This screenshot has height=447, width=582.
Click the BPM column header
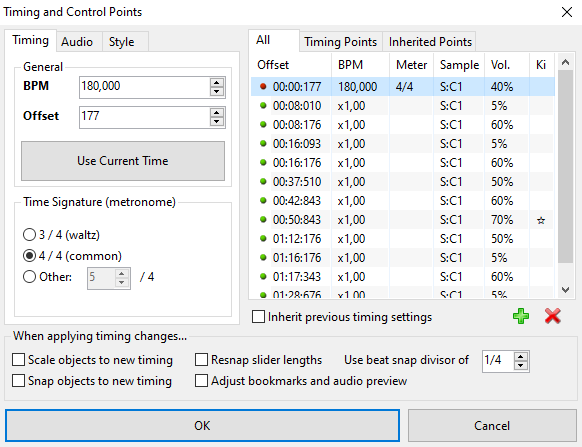[x=360, y=65]
